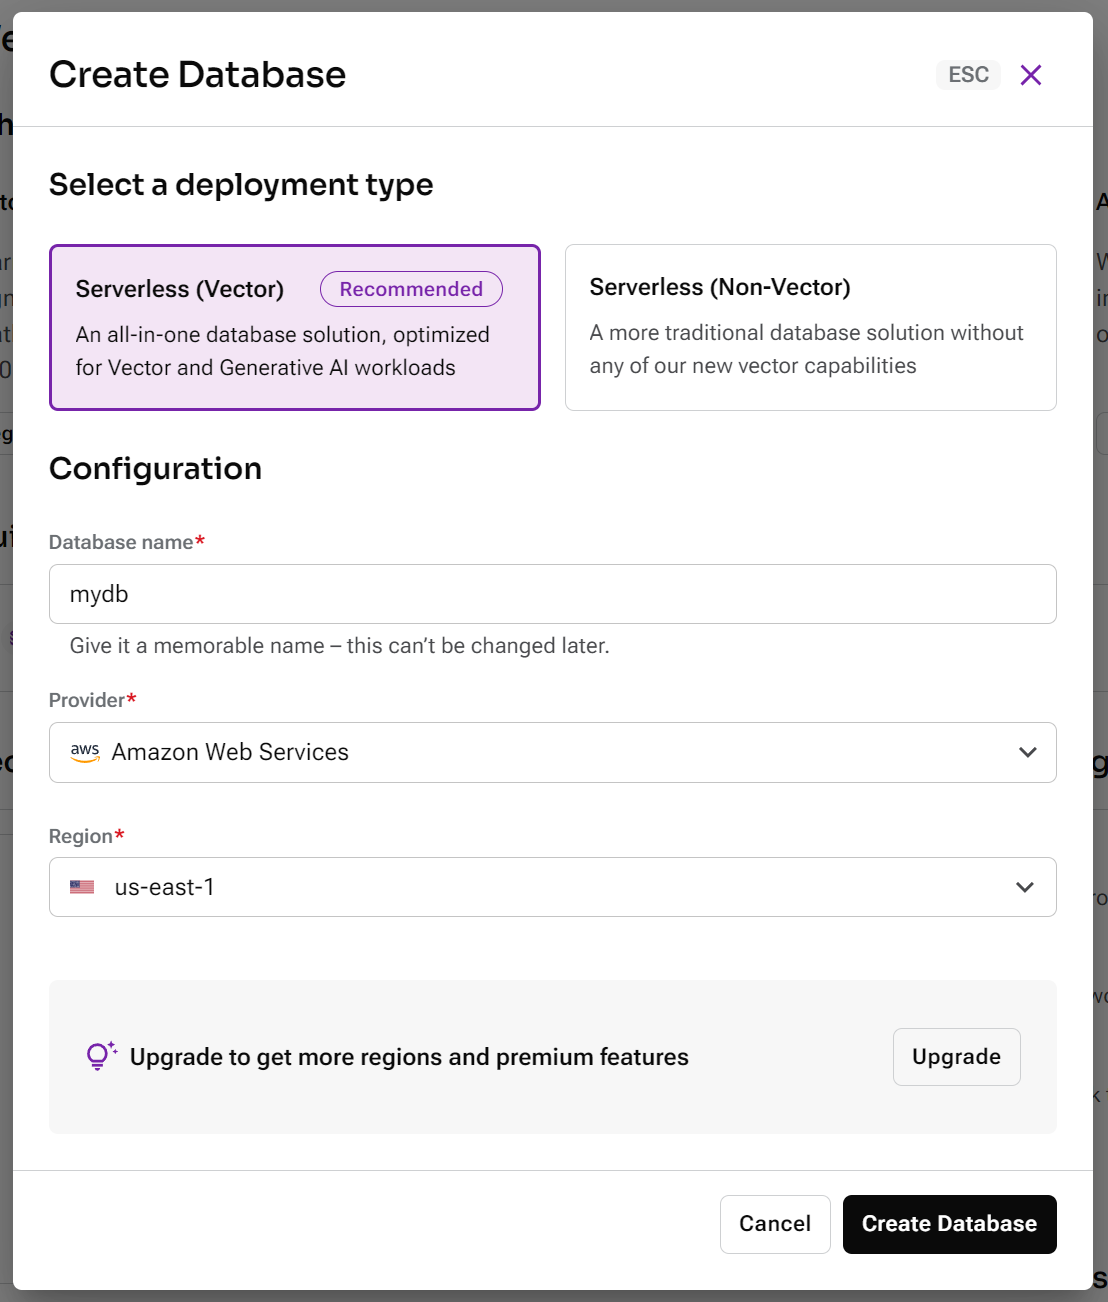Expand Region list using chevron arrow

click(x=1025, y=887)
